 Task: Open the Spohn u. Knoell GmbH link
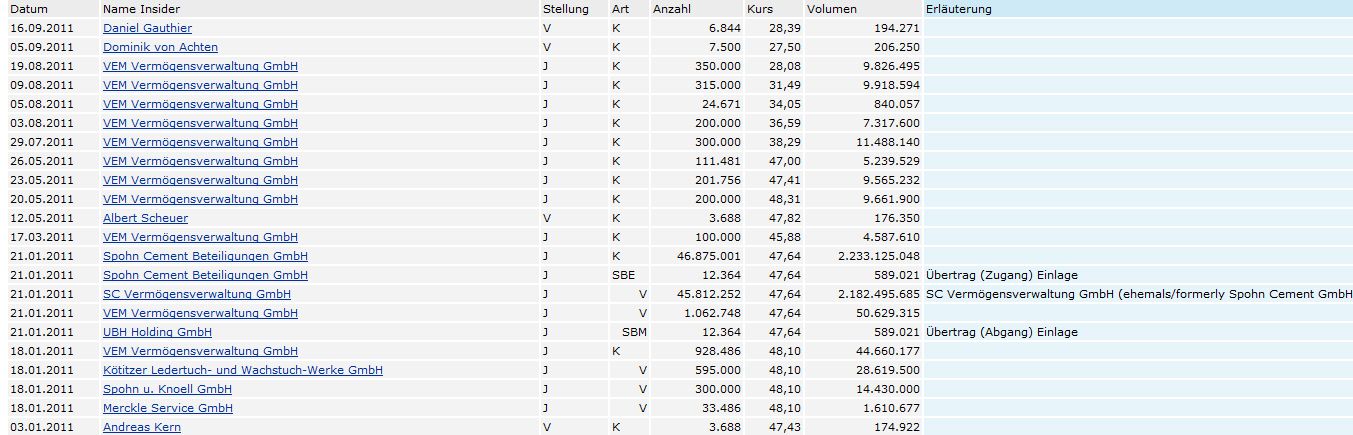167,389
